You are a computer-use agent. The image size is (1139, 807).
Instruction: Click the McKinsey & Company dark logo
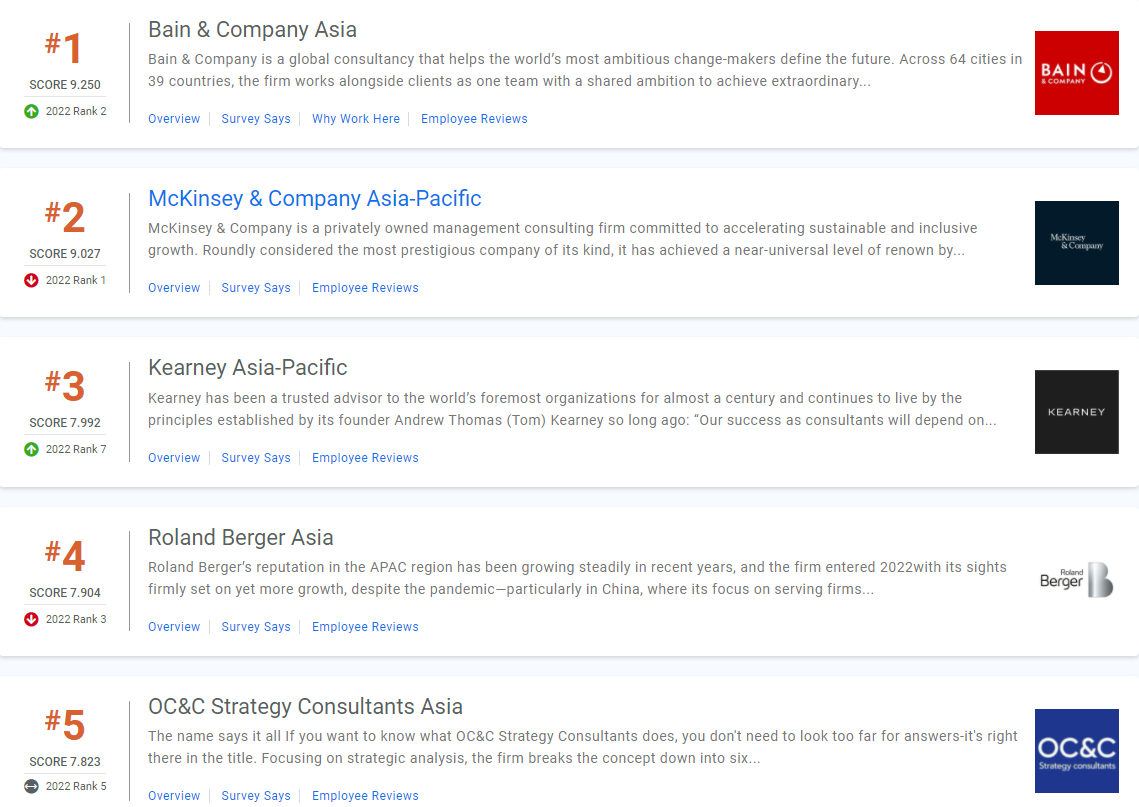(x=1077, y=243)
